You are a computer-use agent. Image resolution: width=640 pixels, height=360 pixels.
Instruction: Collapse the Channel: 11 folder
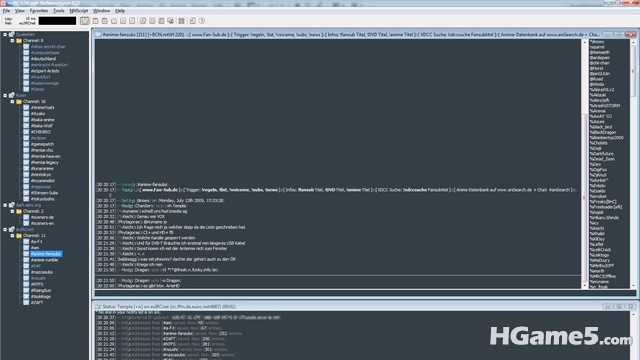[12, 236]
